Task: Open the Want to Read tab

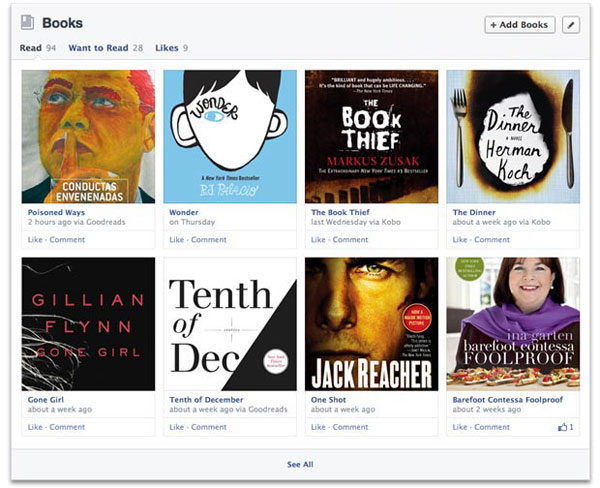Action: coord(106,48)
